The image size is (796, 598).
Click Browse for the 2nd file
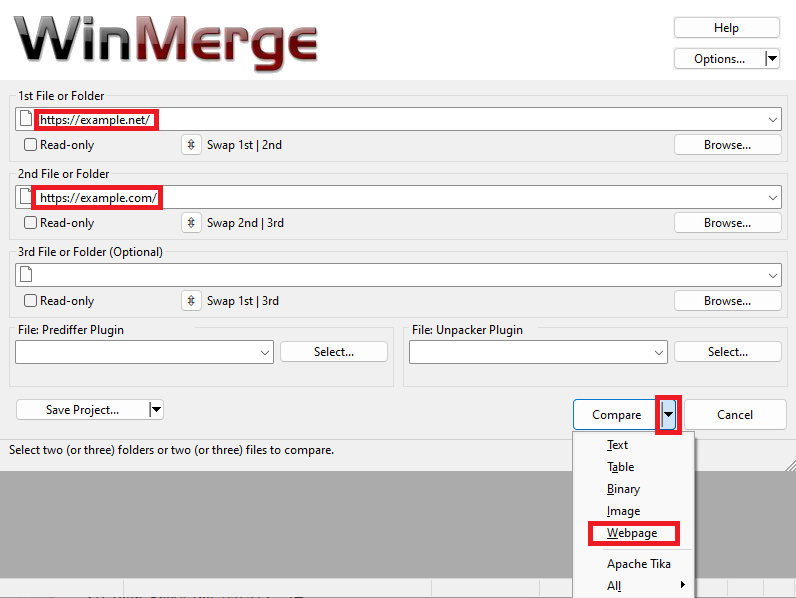727,223
